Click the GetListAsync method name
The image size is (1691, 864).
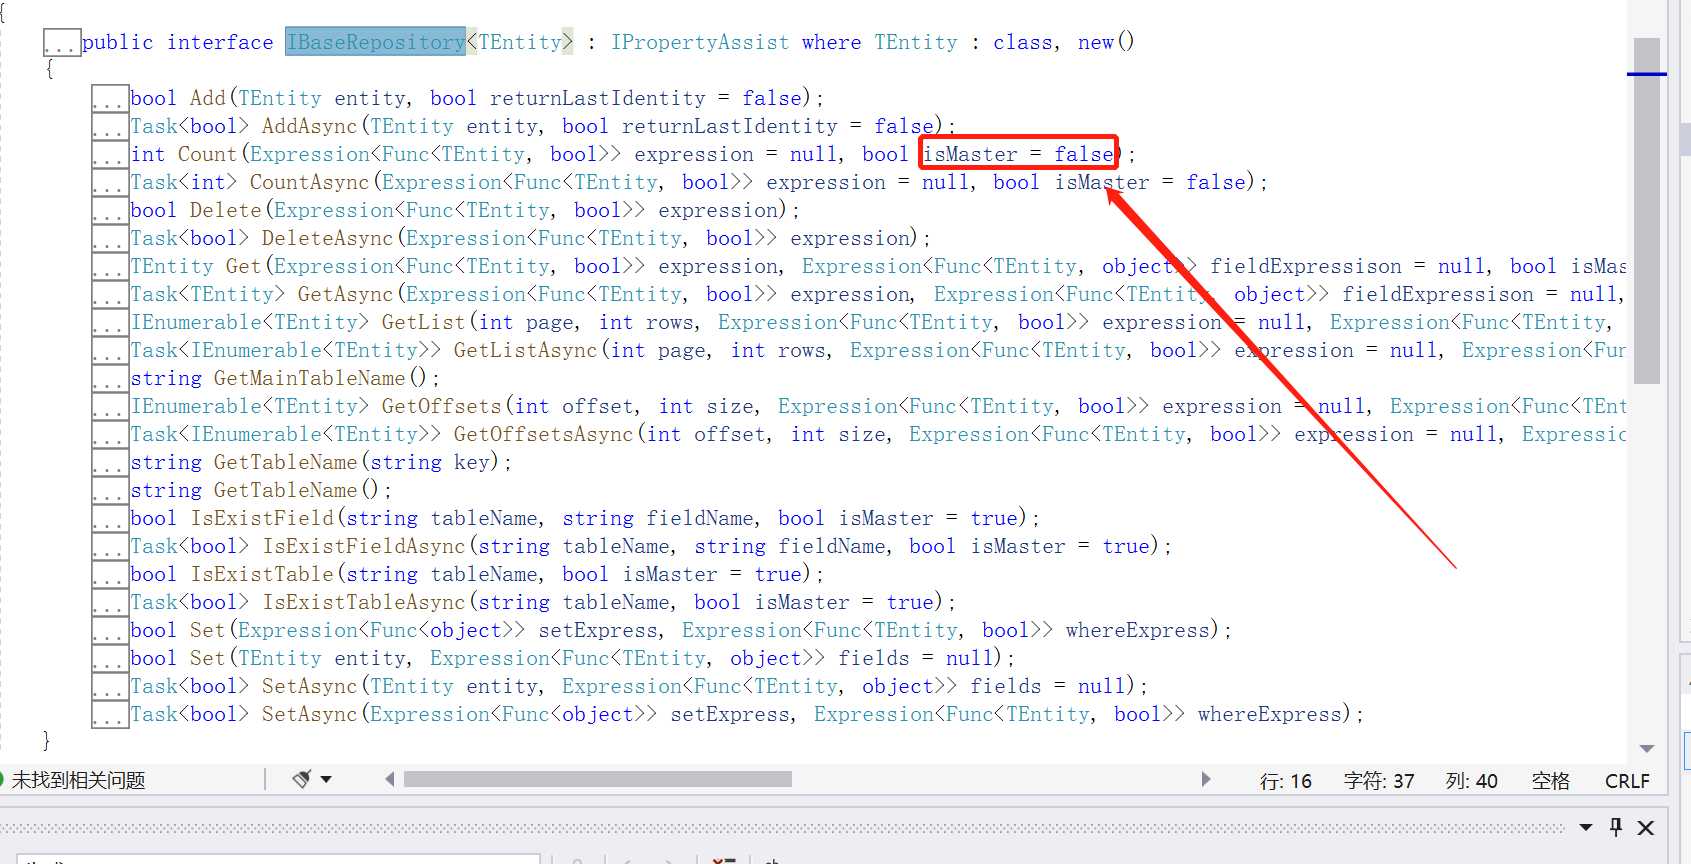[525, 350]
